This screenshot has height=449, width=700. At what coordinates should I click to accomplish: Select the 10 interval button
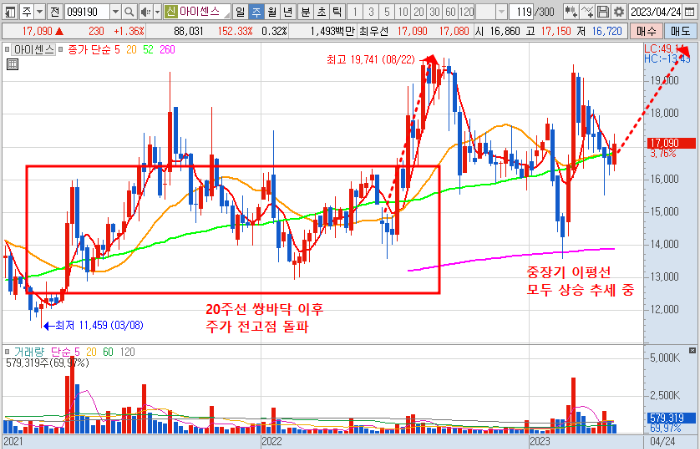pos(403,12)
